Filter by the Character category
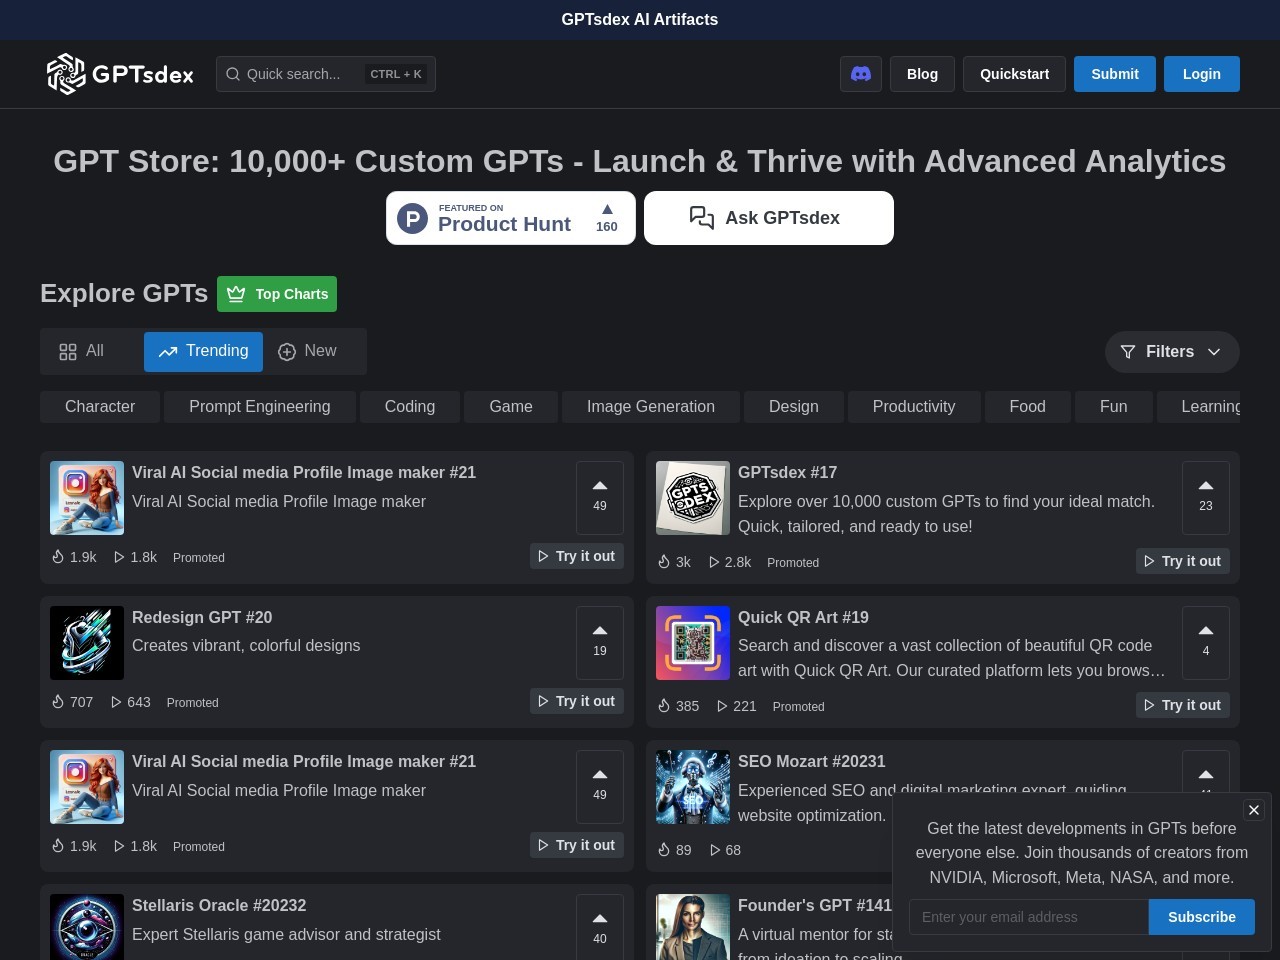This screenshot has width=1280, height=960. 100,407
